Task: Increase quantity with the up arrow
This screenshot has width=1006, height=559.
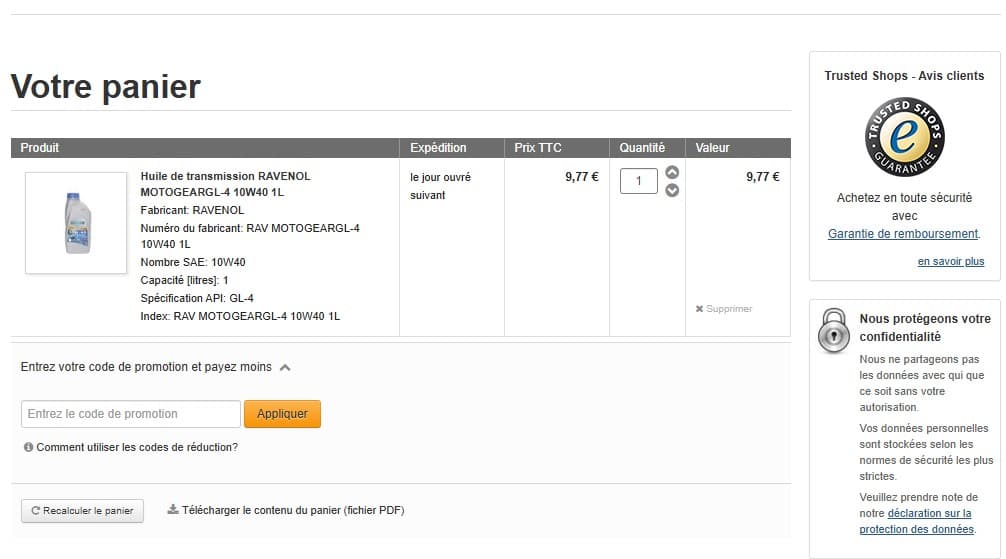Action: point(672,172)
